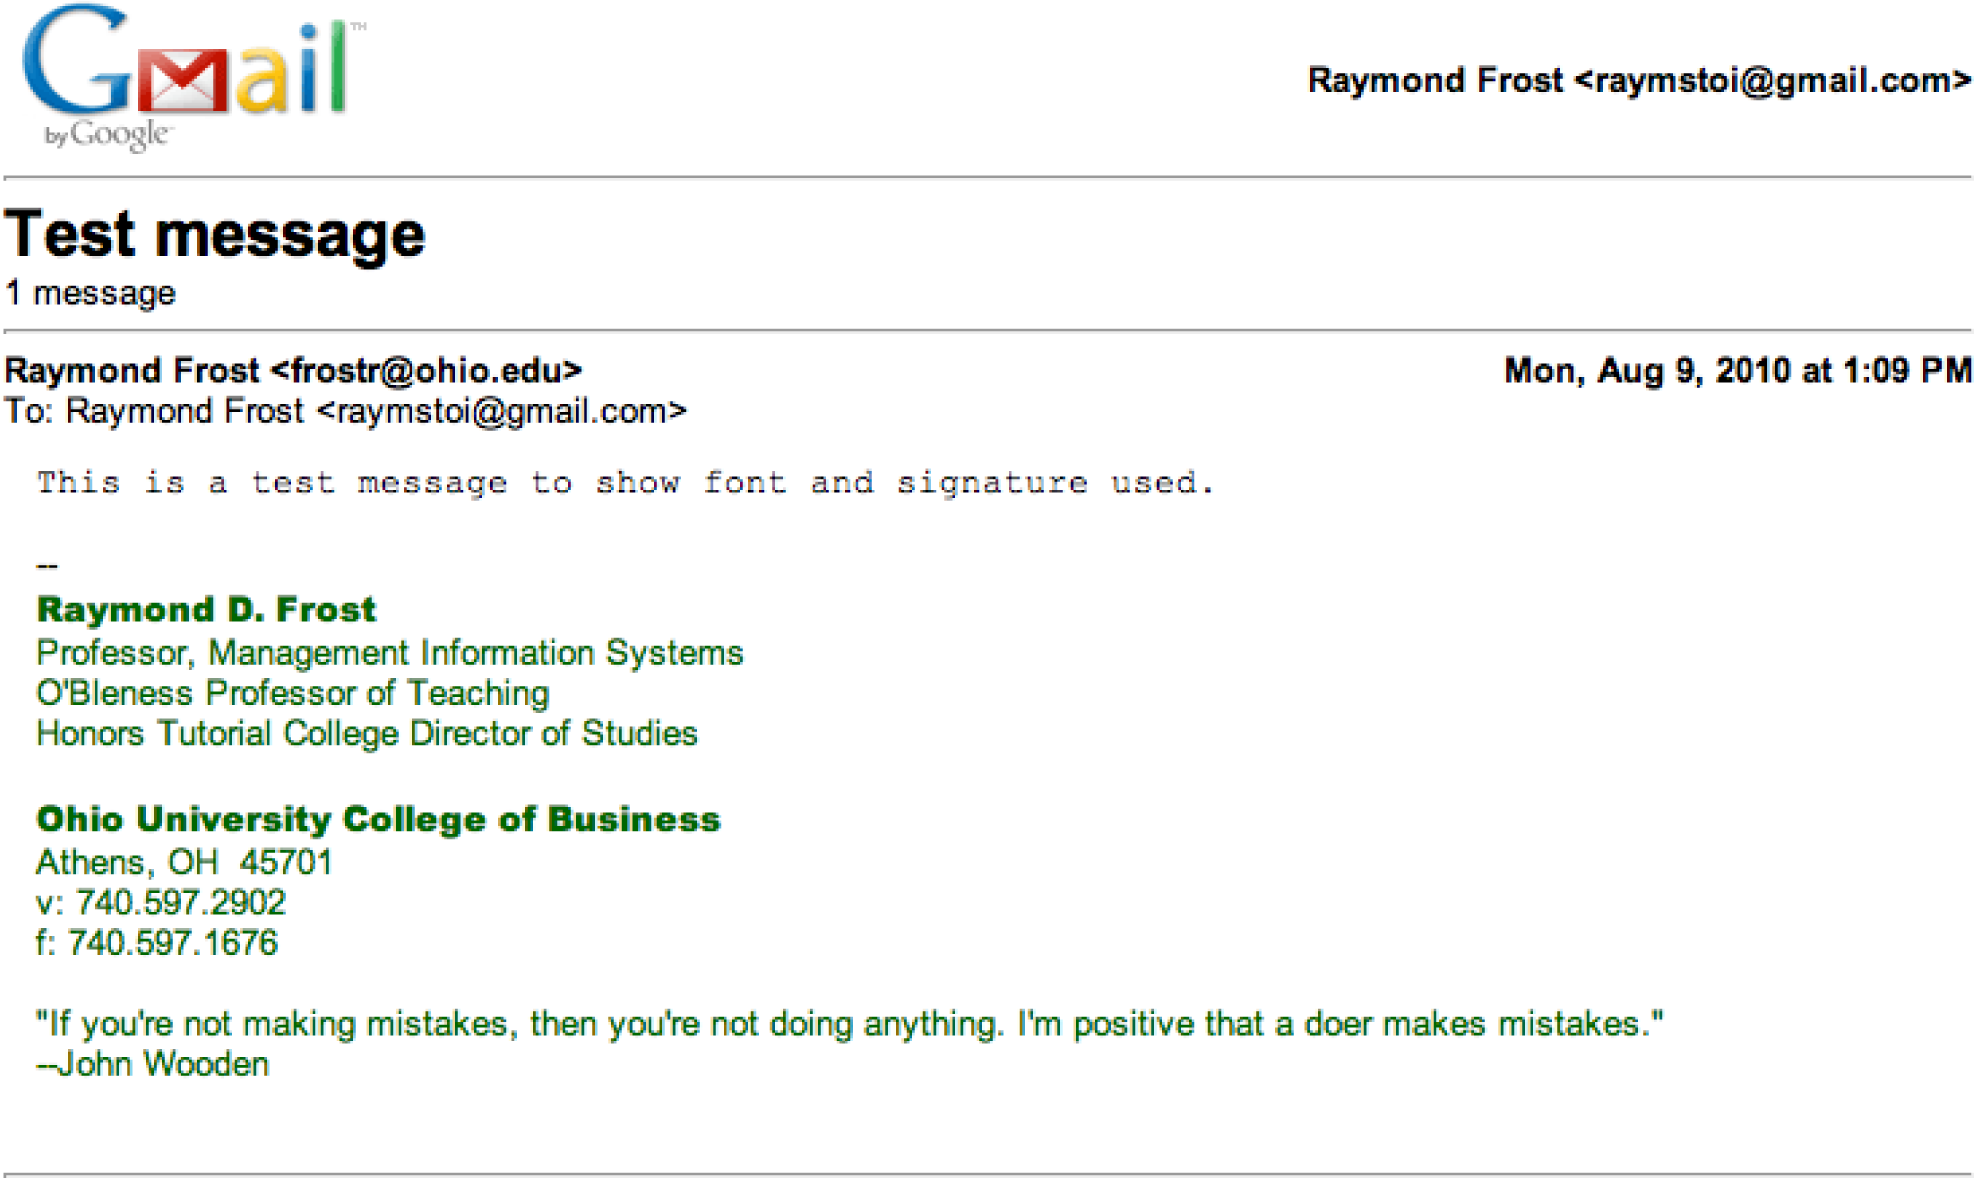Click the voice phone number 740.597.2902
Image resolution: width=1974 pixels, height=1178 pixels.
[x=181, y=902]
